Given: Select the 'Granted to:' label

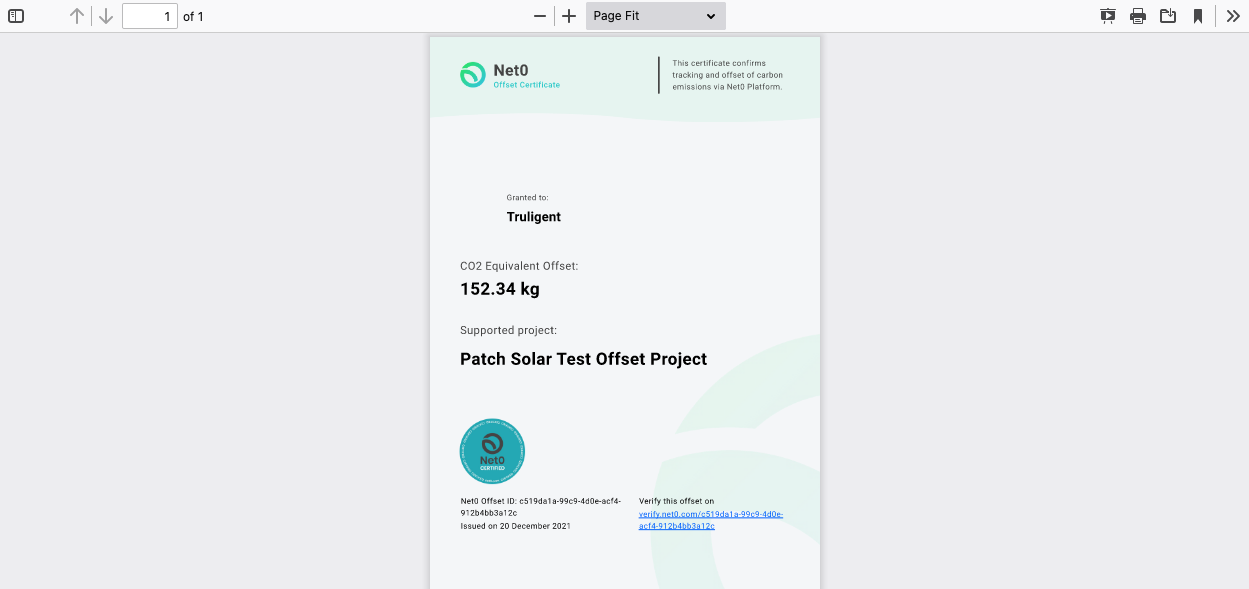Looking at the screenshot, I should (528, 198).
